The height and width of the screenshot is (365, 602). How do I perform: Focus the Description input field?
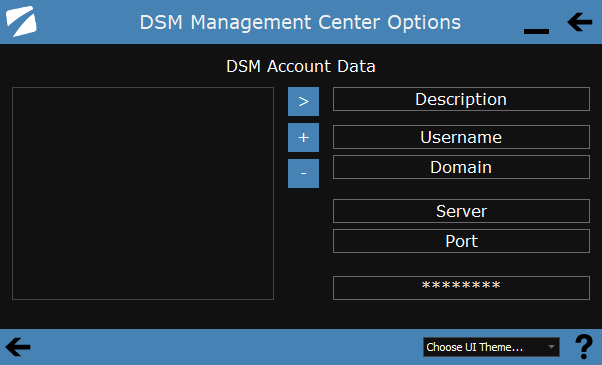coord(461,99)
